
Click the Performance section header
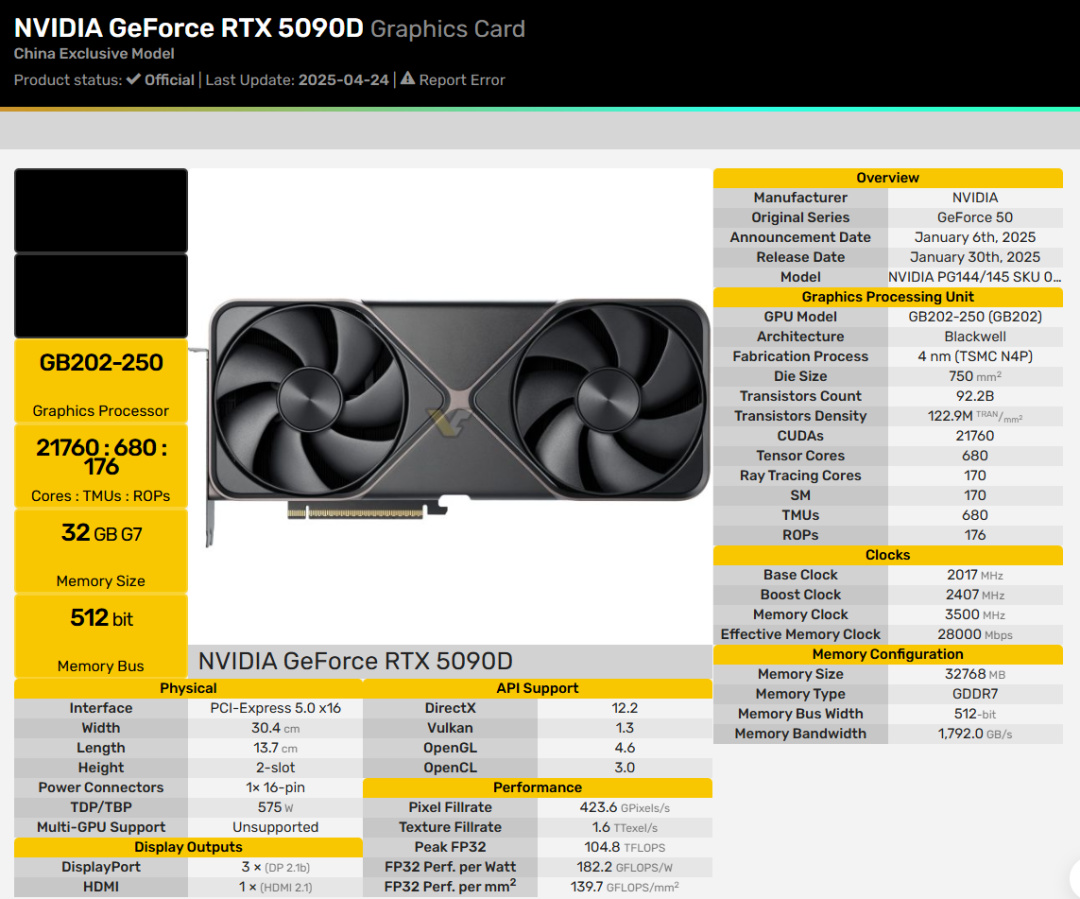(537, 787)
